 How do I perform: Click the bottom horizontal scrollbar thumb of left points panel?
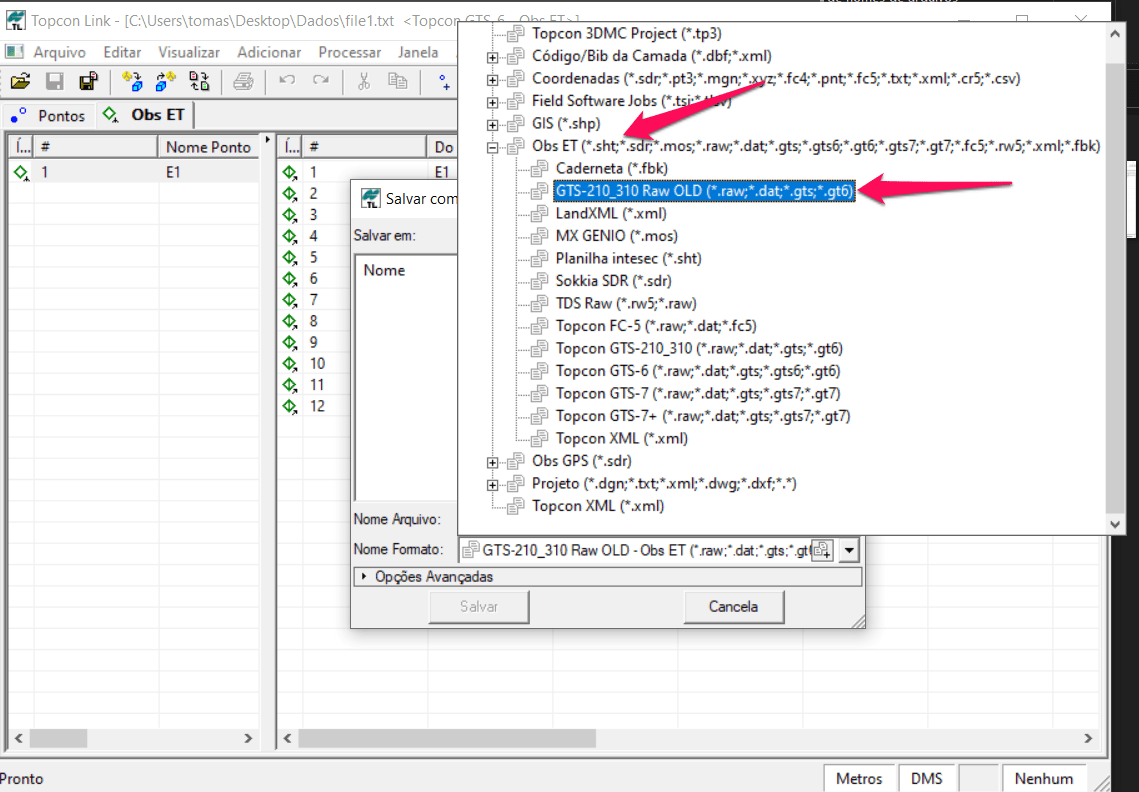58,738
